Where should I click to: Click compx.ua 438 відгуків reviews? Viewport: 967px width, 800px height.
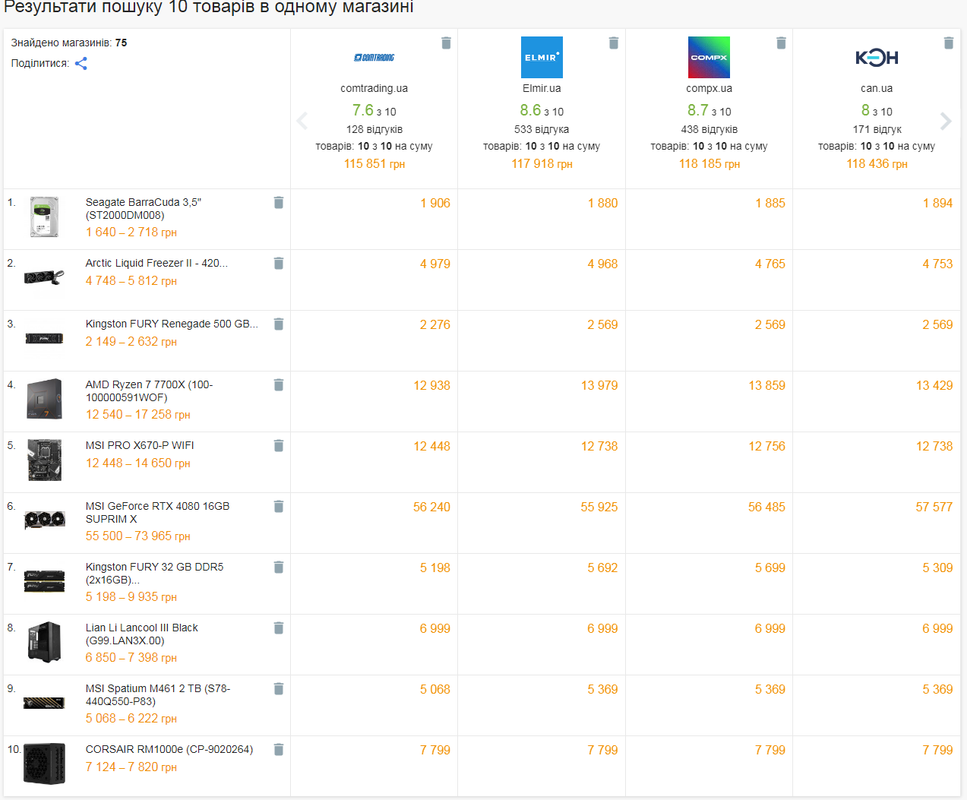[709, 130]
